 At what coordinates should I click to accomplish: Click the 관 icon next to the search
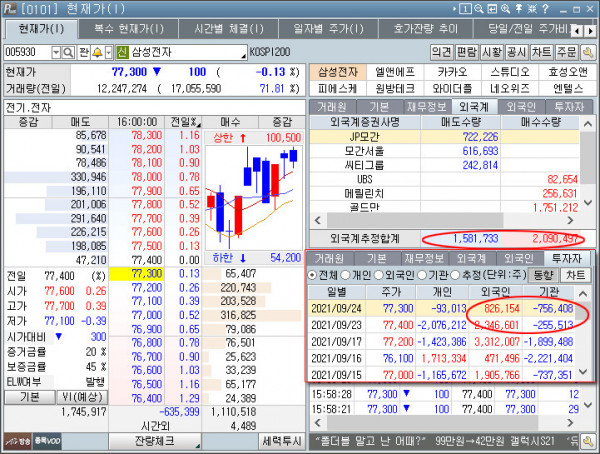pyautogui.click(x=84, y=52)
